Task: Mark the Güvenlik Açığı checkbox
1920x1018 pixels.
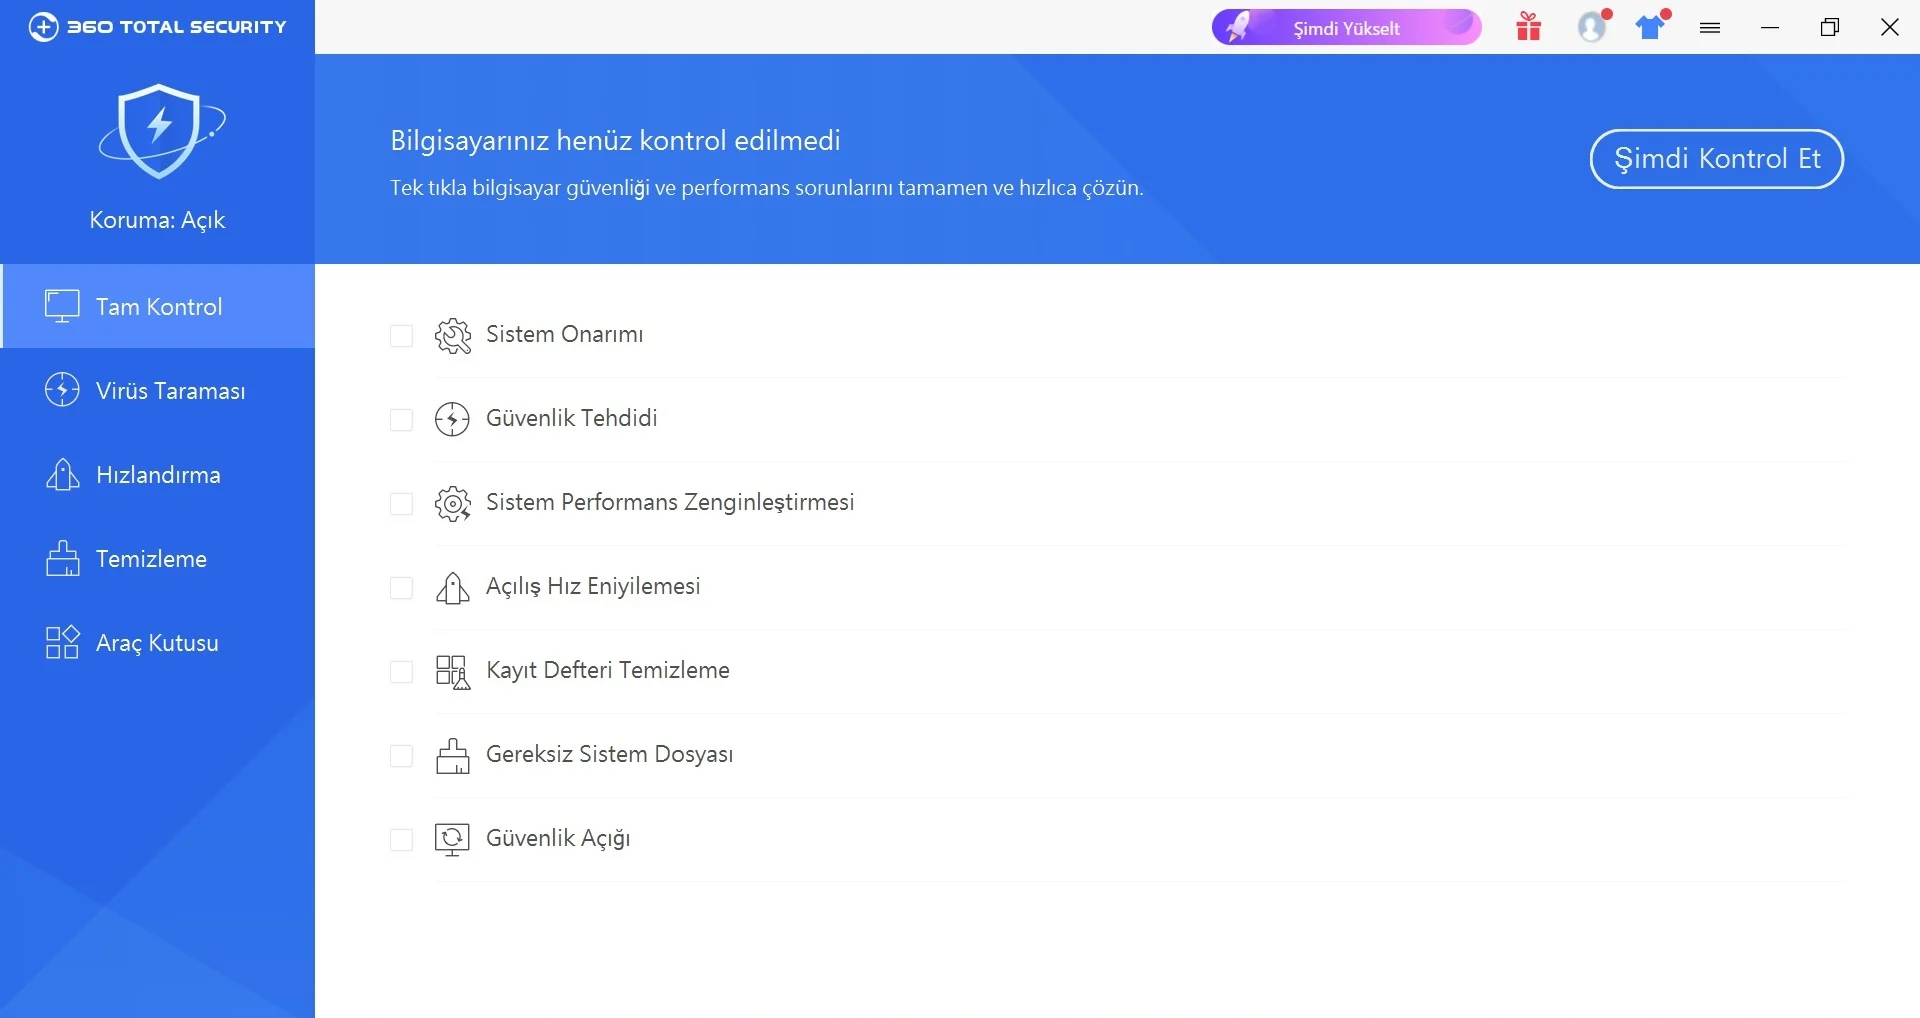Action: point(401,840)
